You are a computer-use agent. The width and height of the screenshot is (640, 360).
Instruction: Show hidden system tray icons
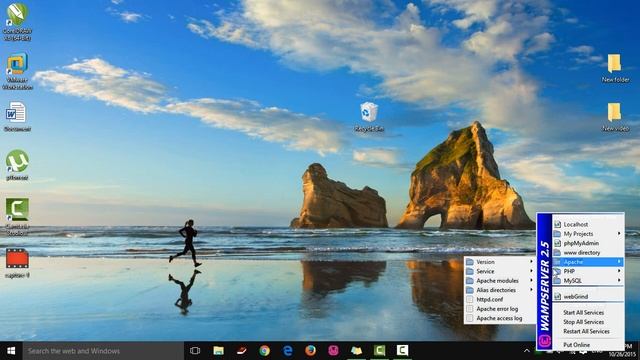coord(527,351)
